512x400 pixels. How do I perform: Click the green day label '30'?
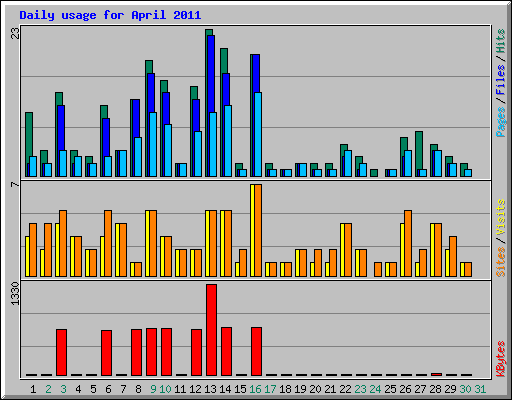[465, 389]
